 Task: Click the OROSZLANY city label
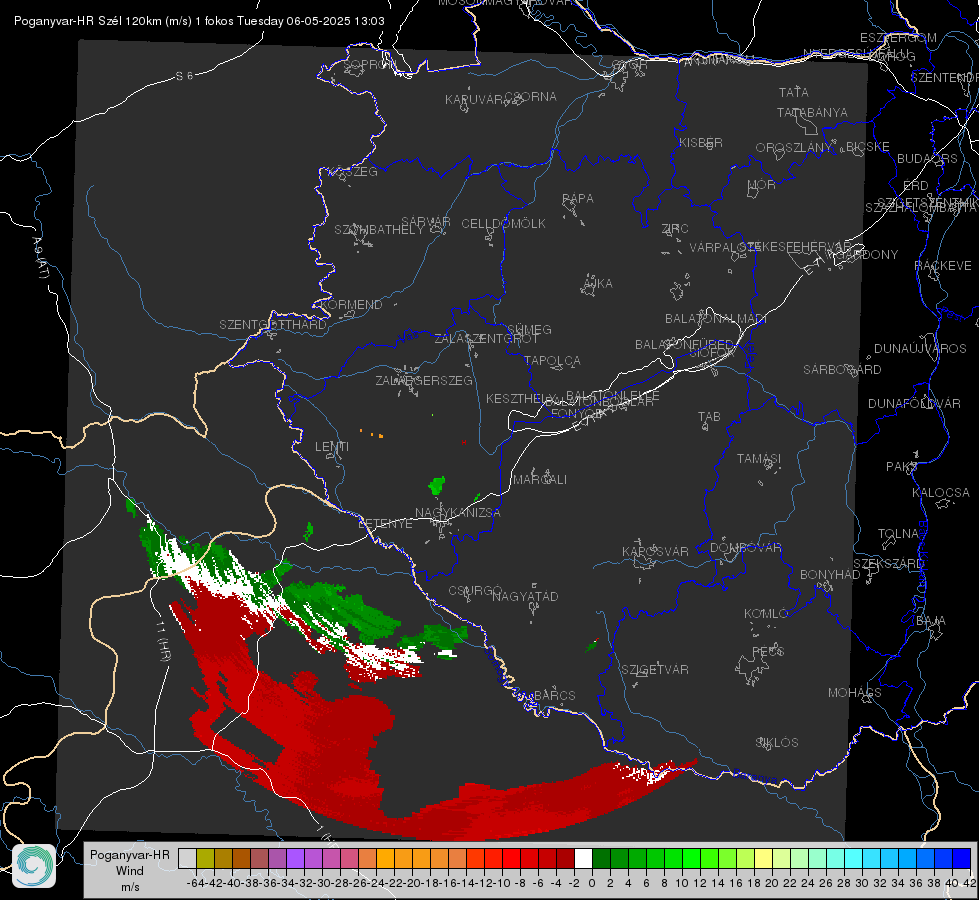tap(794, 148)
